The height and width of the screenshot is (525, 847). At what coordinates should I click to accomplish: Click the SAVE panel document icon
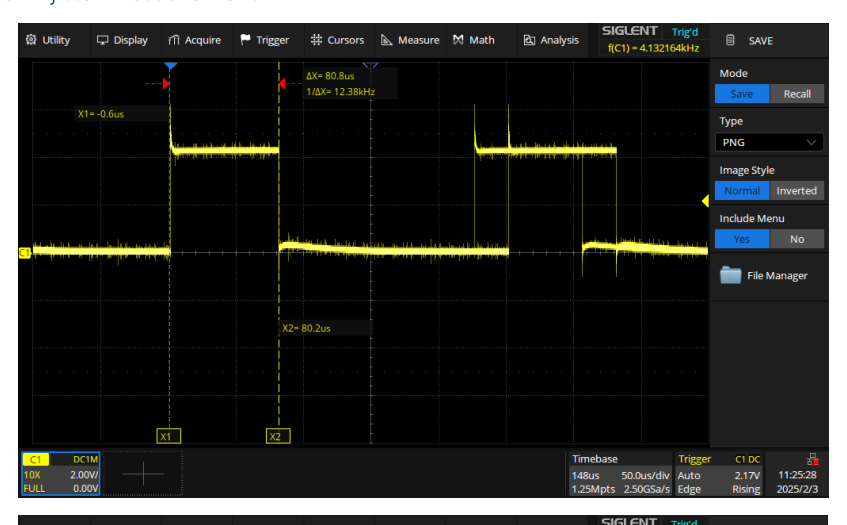click(730, 40)
